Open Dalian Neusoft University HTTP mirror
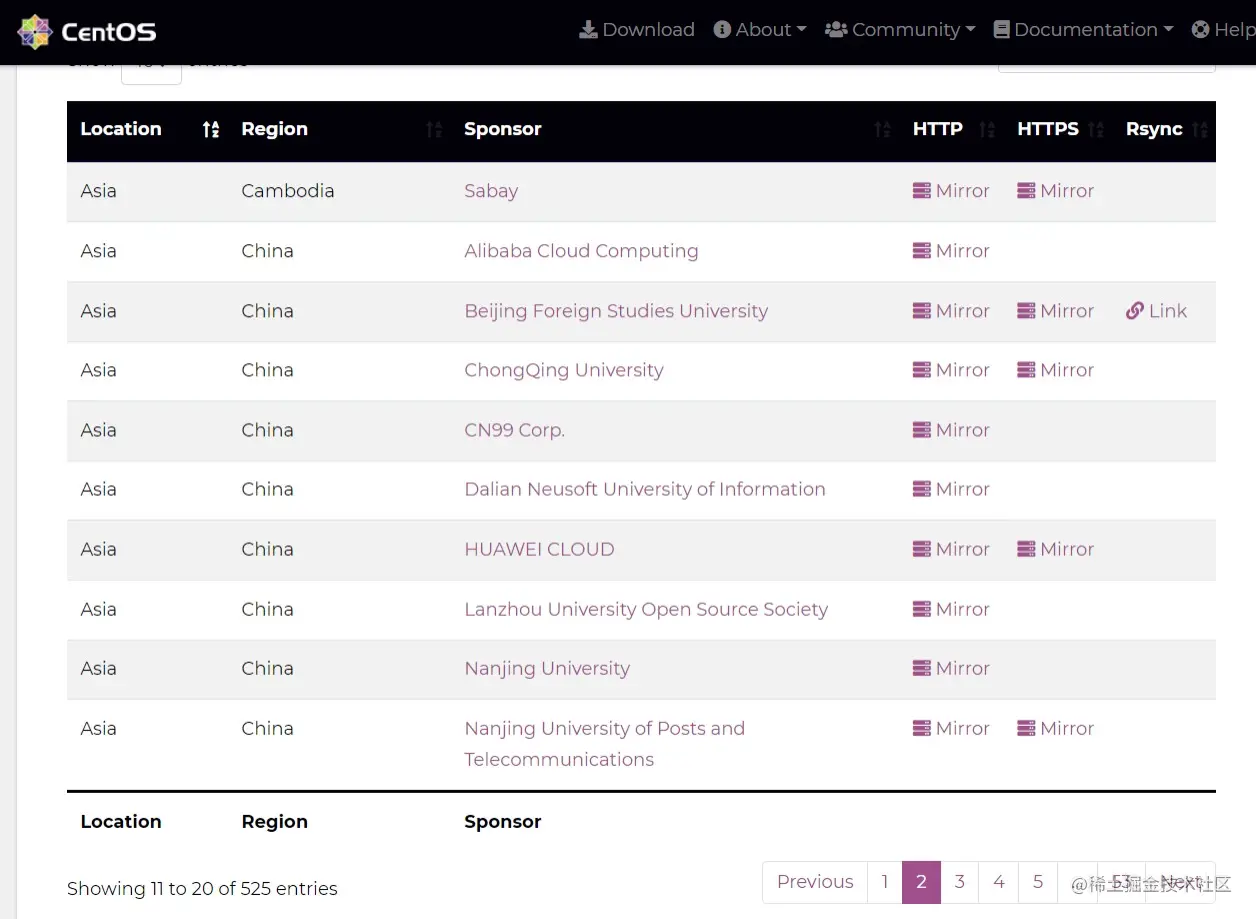This screenshot has width=1256, height=919. [x=951, y=489]
